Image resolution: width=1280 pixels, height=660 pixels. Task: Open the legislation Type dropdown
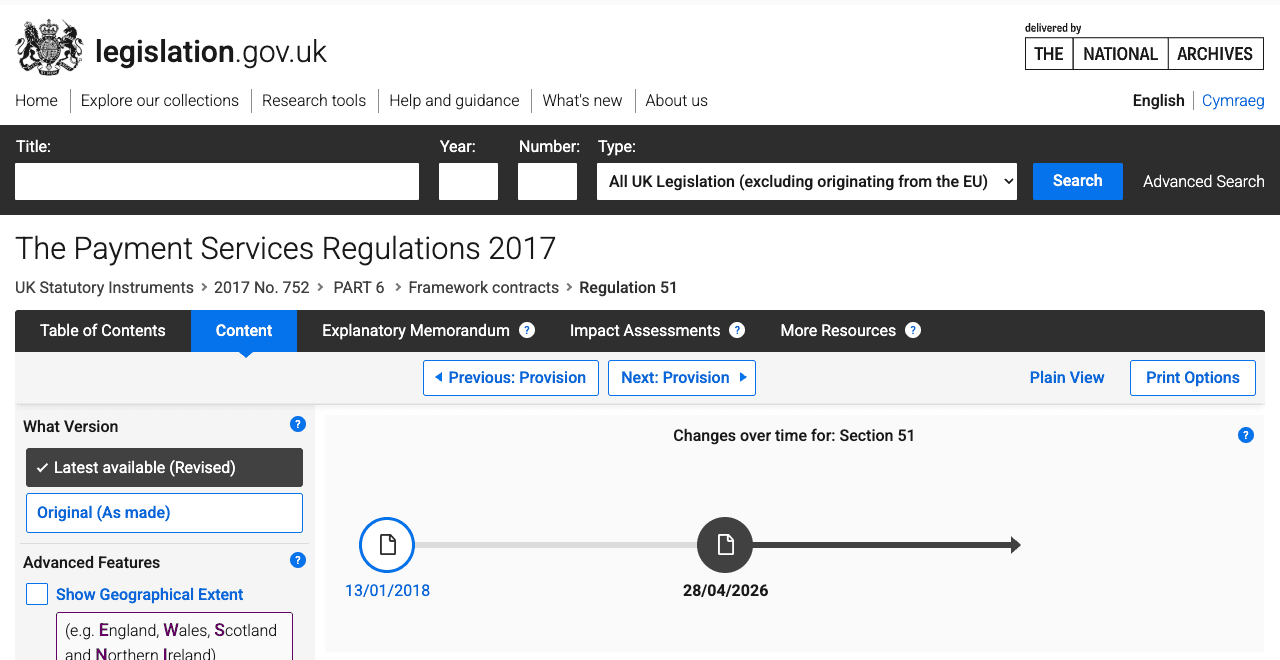[807, 181]
